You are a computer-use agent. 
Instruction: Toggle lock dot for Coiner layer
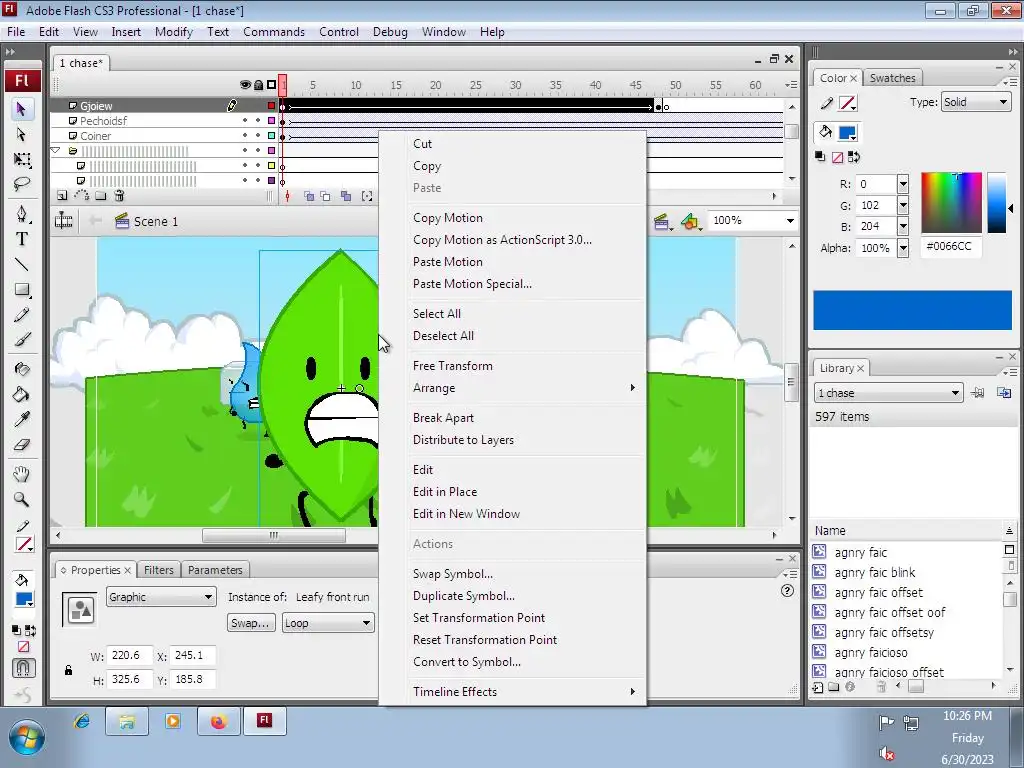258,136
